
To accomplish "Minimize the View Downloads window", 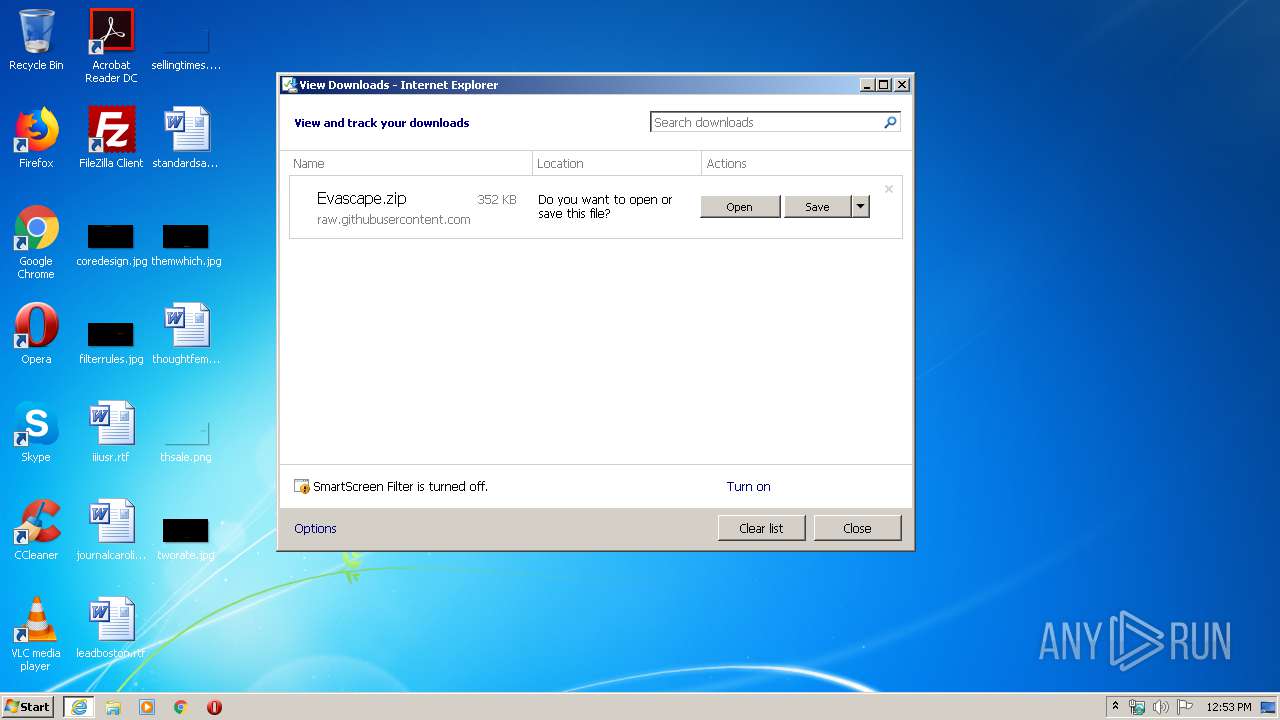I will (867, 85).
